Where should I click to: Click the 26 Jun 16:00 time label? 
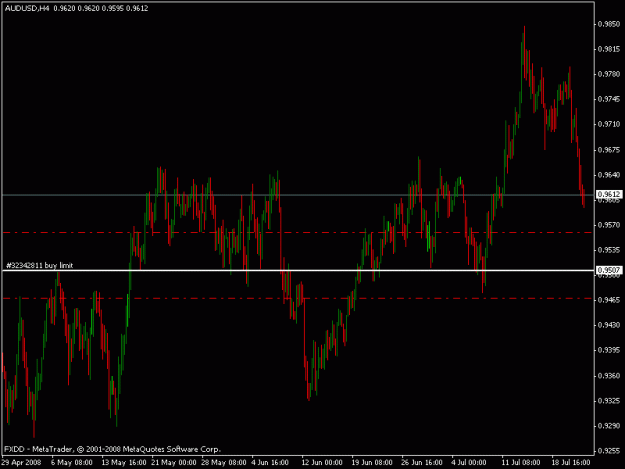click(422, 462)
